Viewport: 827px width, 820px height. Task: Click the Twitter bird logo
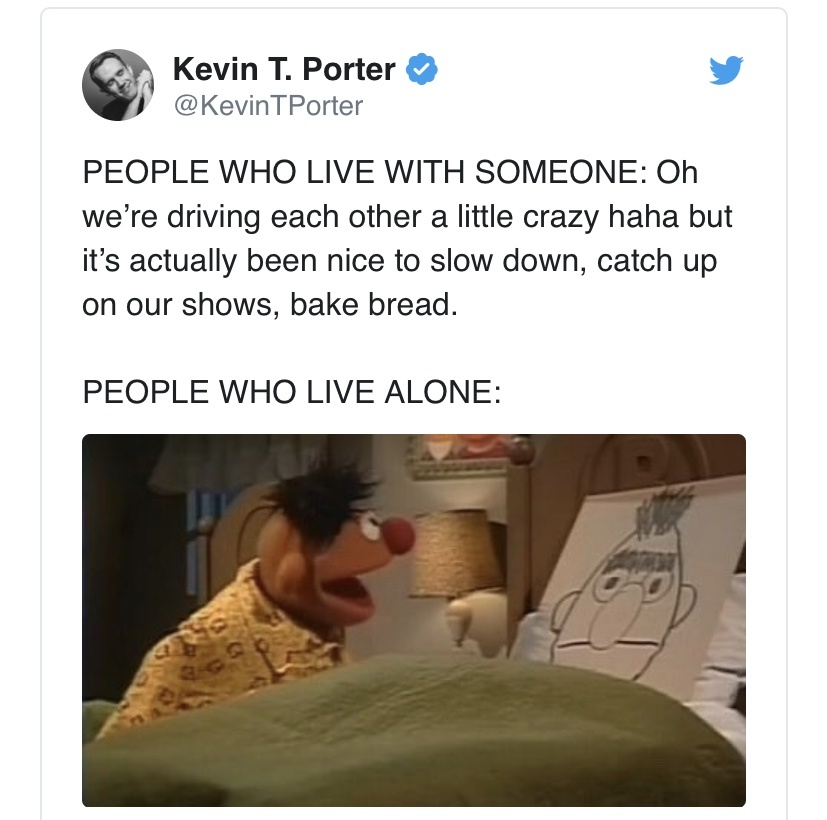pyautogui.click(x=726, y=70)
